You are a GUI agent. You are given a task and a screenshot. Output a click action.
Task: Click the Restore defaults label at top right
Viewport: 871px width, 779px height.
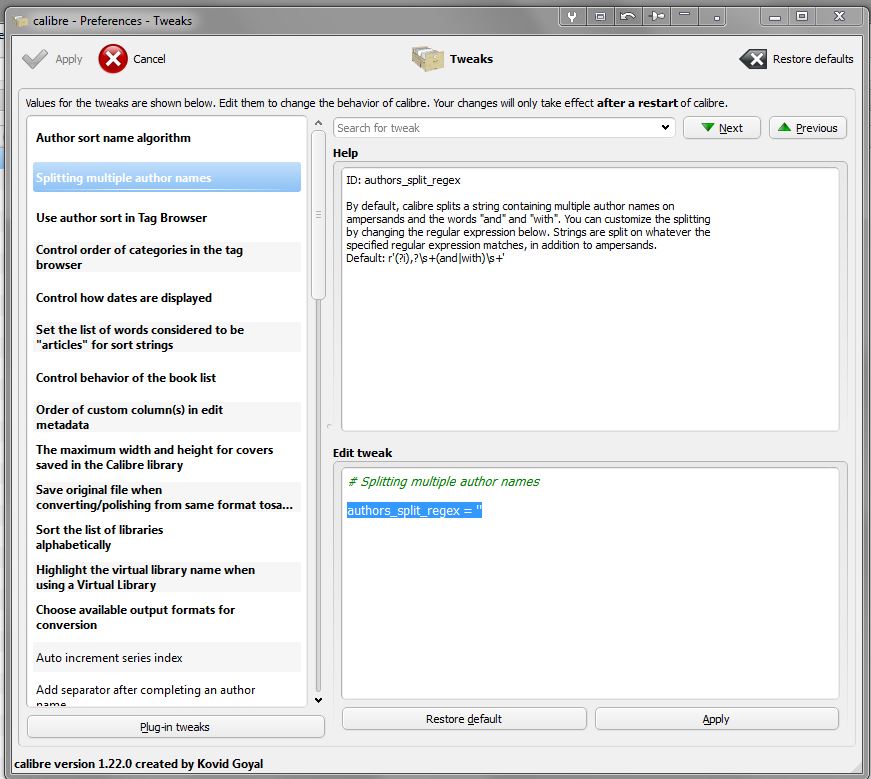point(813,59)
